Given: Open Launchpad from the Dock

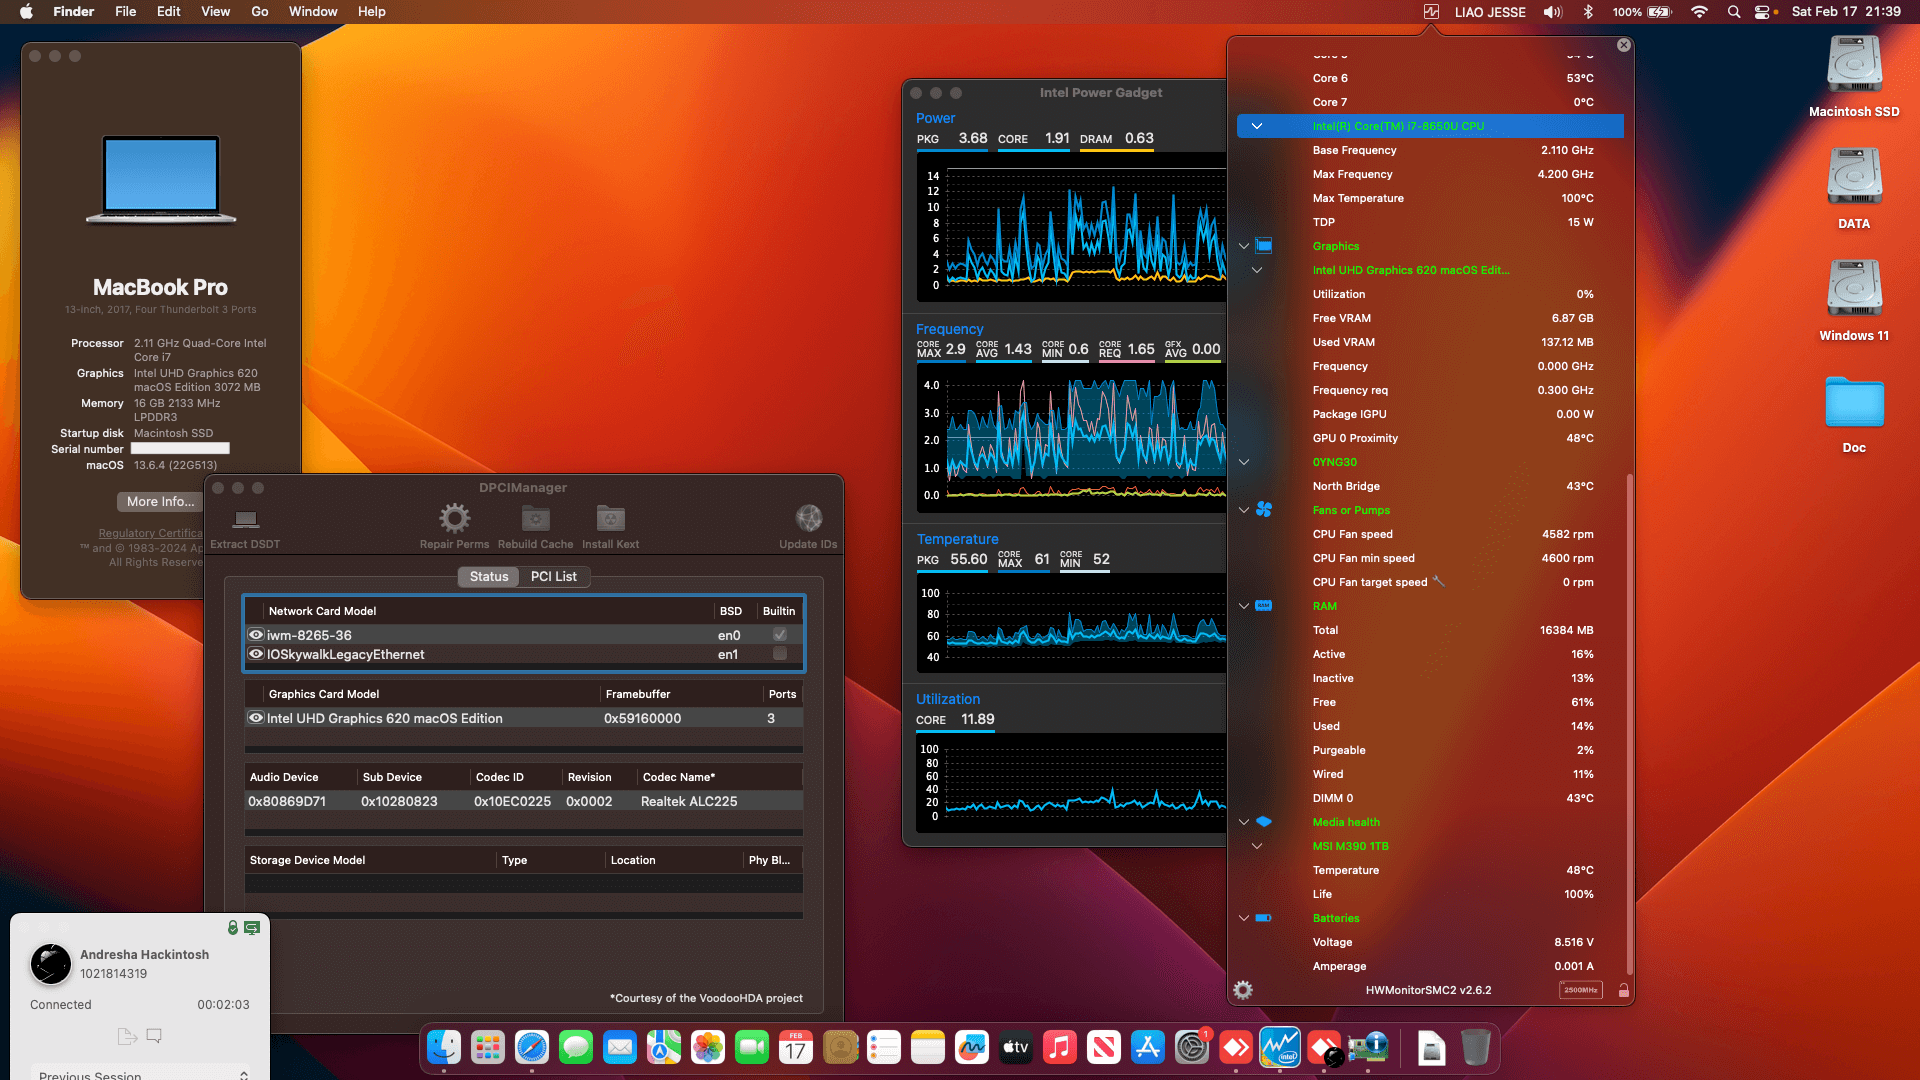Looking at the screenshot, I should click(488, 1047).
